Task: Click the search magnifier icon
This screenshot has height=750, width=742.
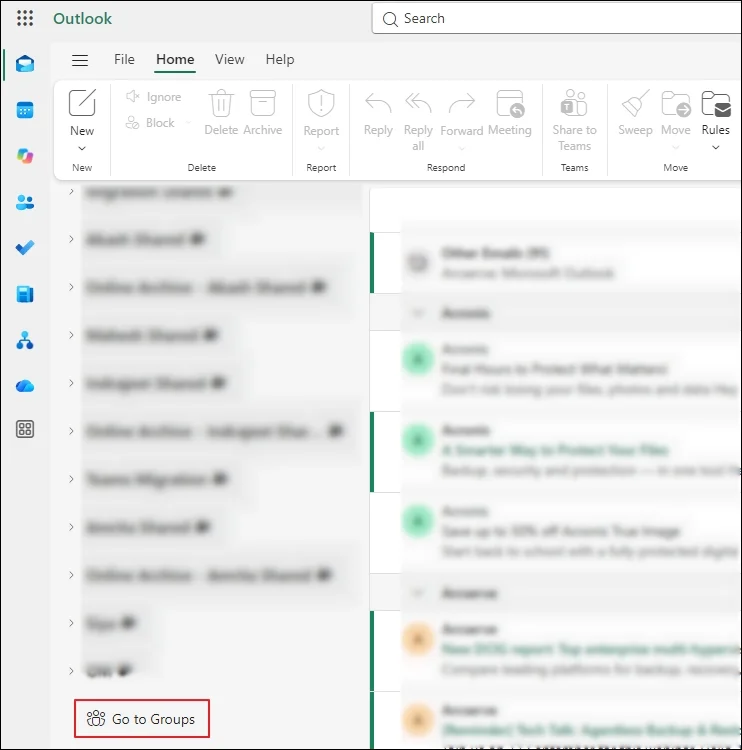Action: (x=390, y=19)
